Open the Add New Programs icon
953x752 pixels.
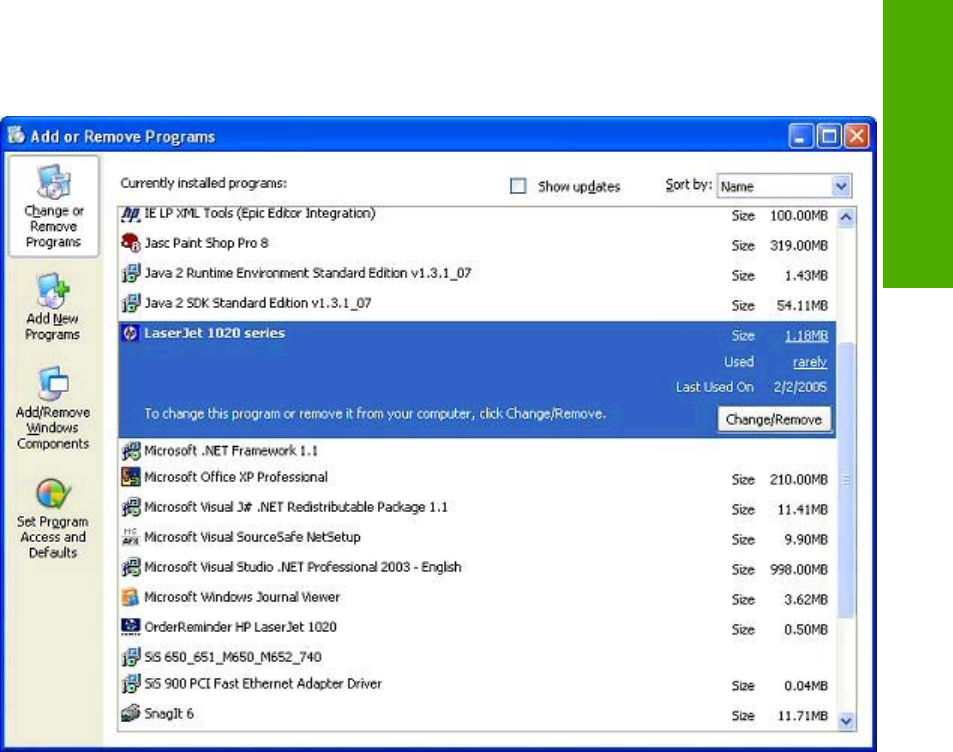pyautogui.click(x=53, y=291)
